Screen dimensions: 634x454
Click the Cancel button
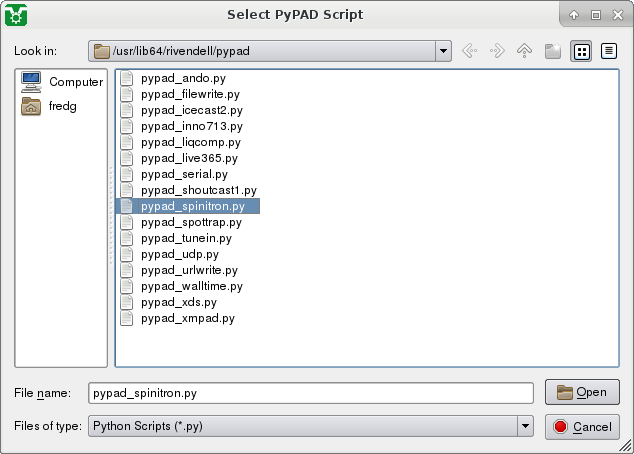[582, 427]
